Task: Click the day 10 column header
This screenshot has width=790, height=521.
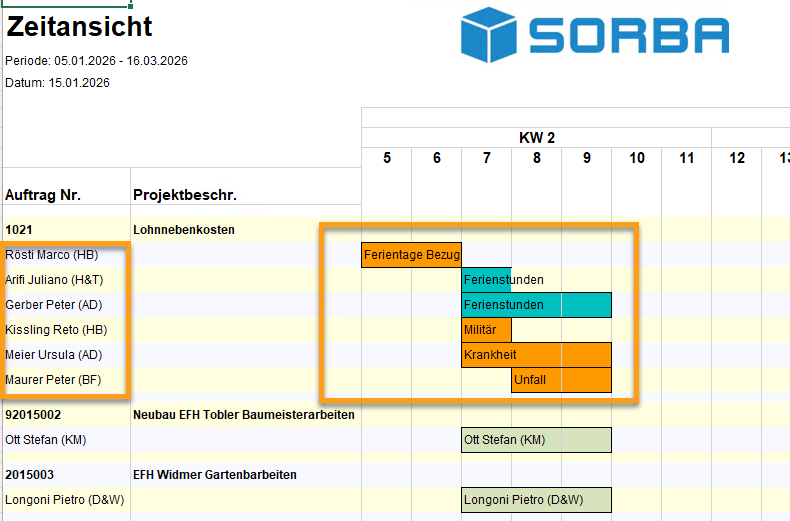Action: click(636, 157)
